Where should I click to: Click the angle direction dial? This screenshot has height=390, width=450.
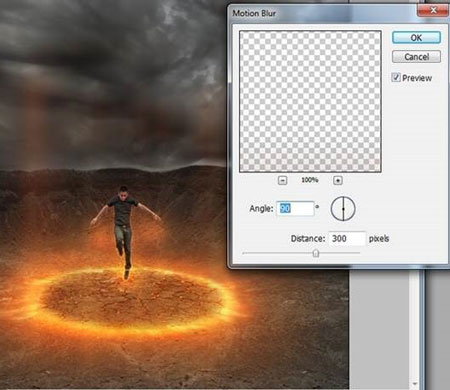point(343,209)
